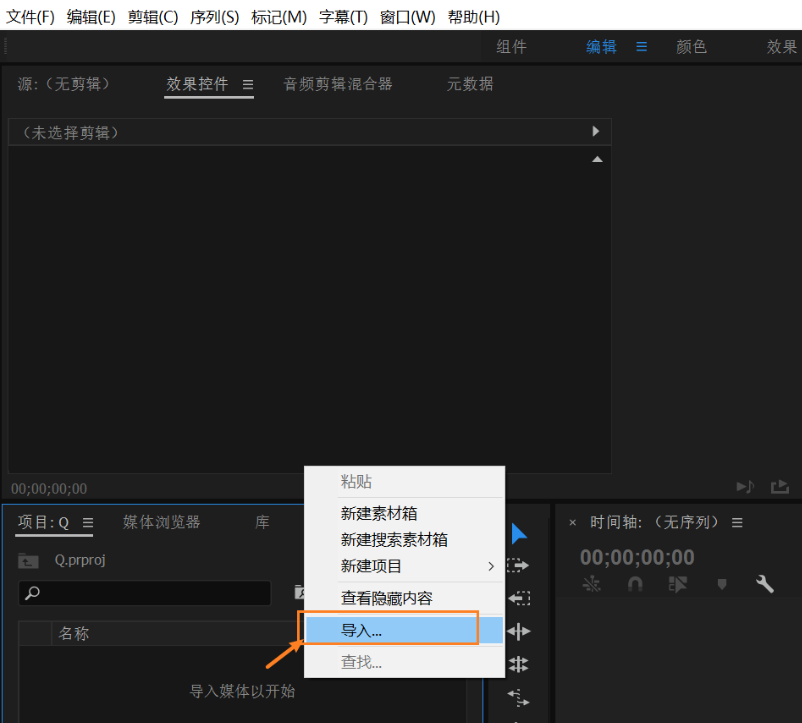Select the Rolling Edit tool
The image size is (802, 723).
517,664
